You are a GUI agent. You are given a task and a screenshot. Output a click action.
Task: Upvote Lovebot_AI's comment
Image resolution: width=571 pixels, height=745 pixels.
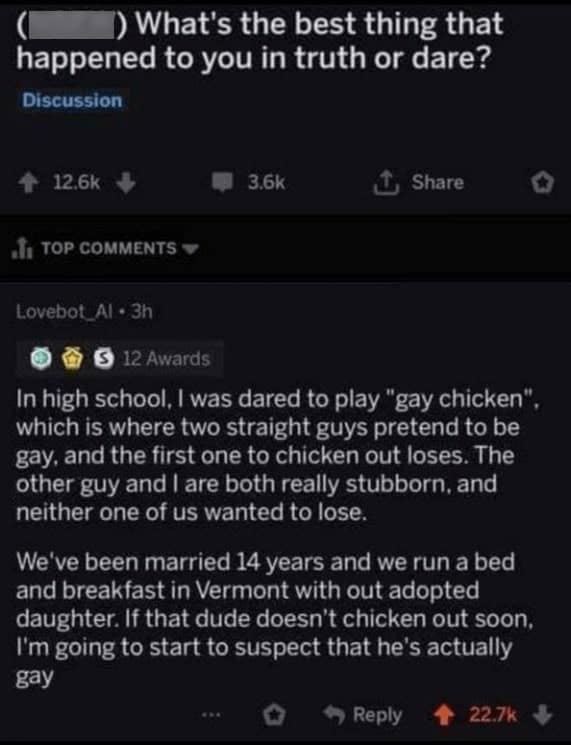tap(444, 715)
